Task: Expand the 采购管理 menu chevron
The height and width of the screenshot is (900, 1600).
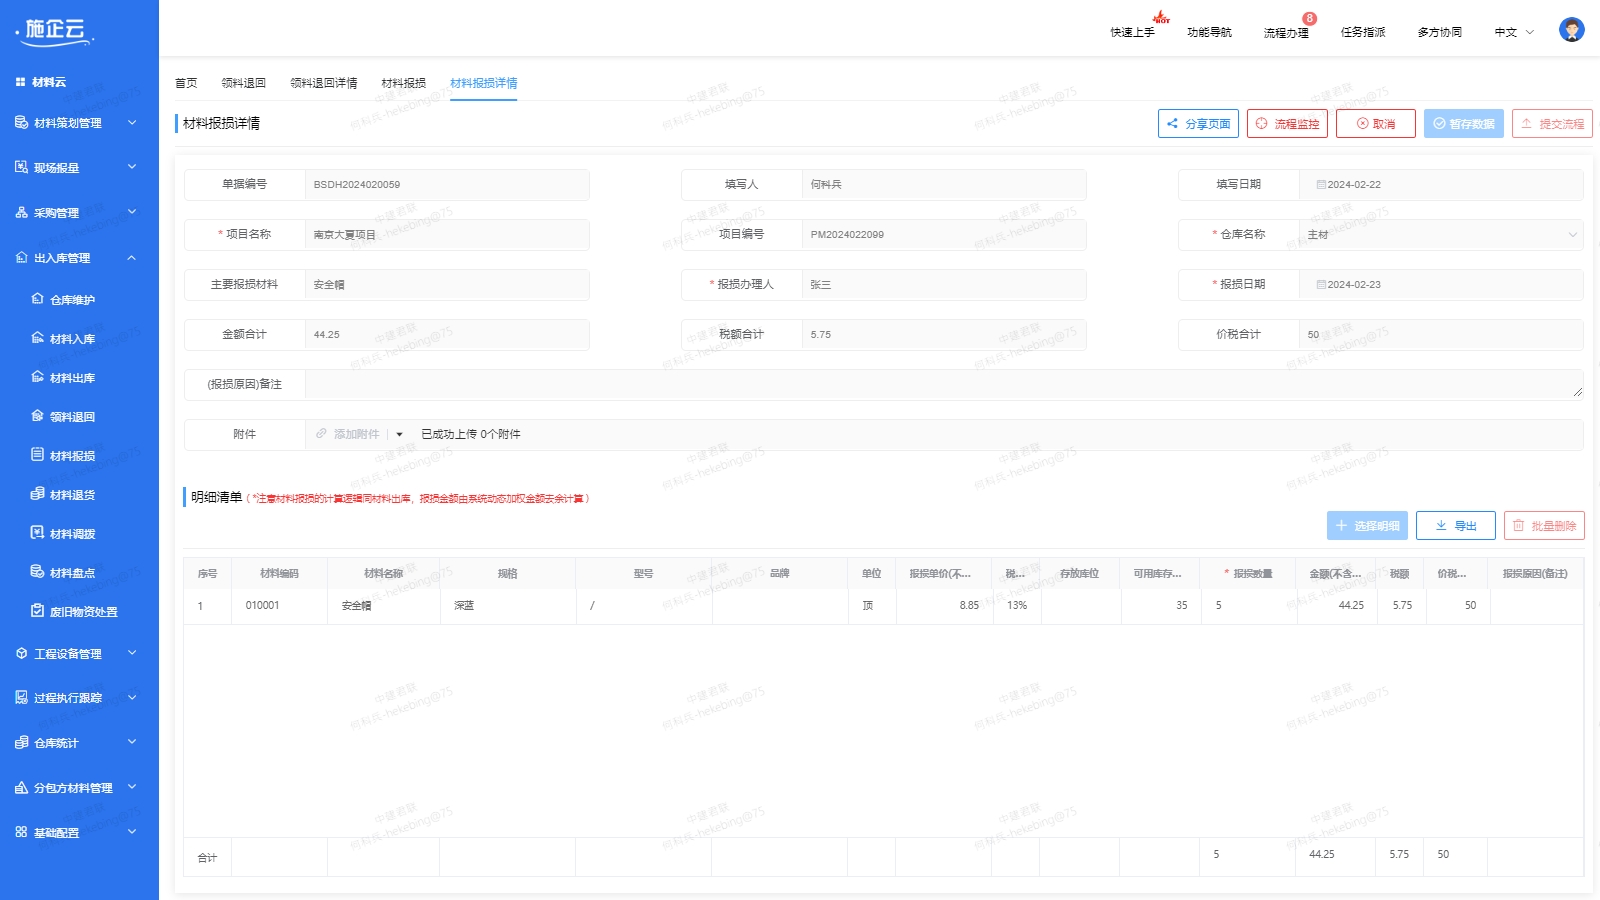Action: tap(131, 212)
